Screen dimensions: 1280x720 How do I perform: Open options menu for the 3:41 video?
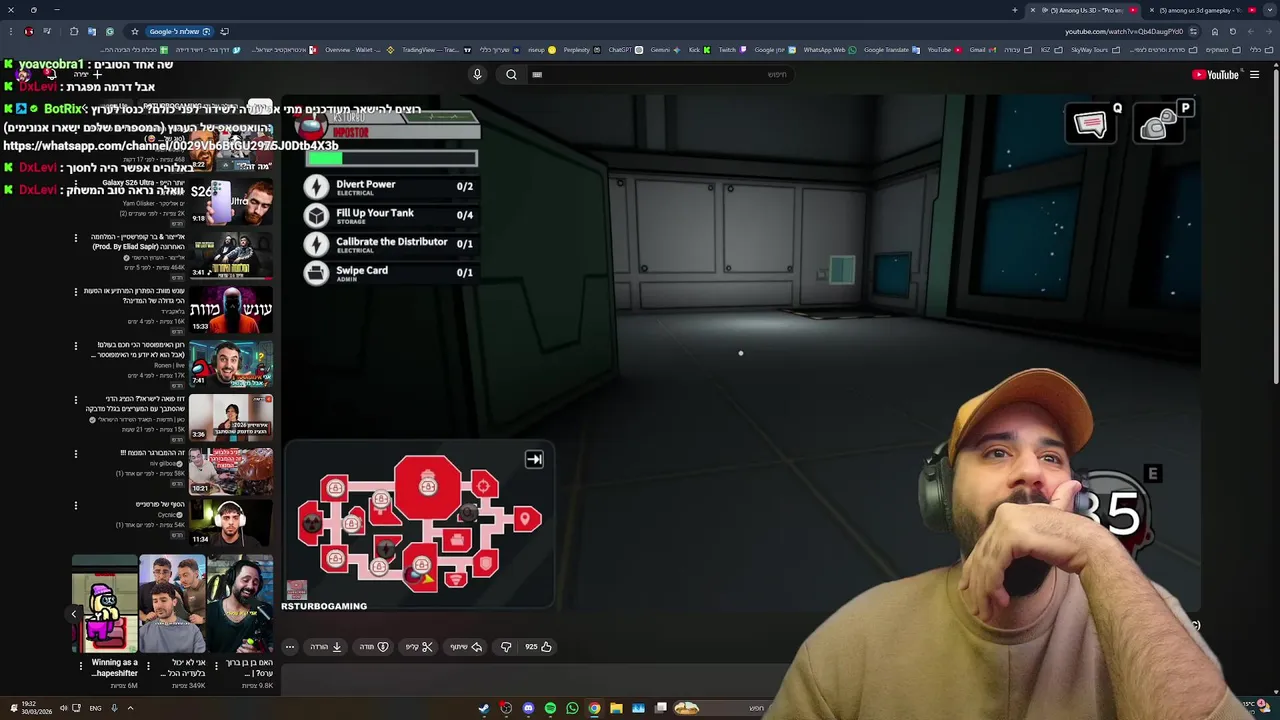coord(75,238)
